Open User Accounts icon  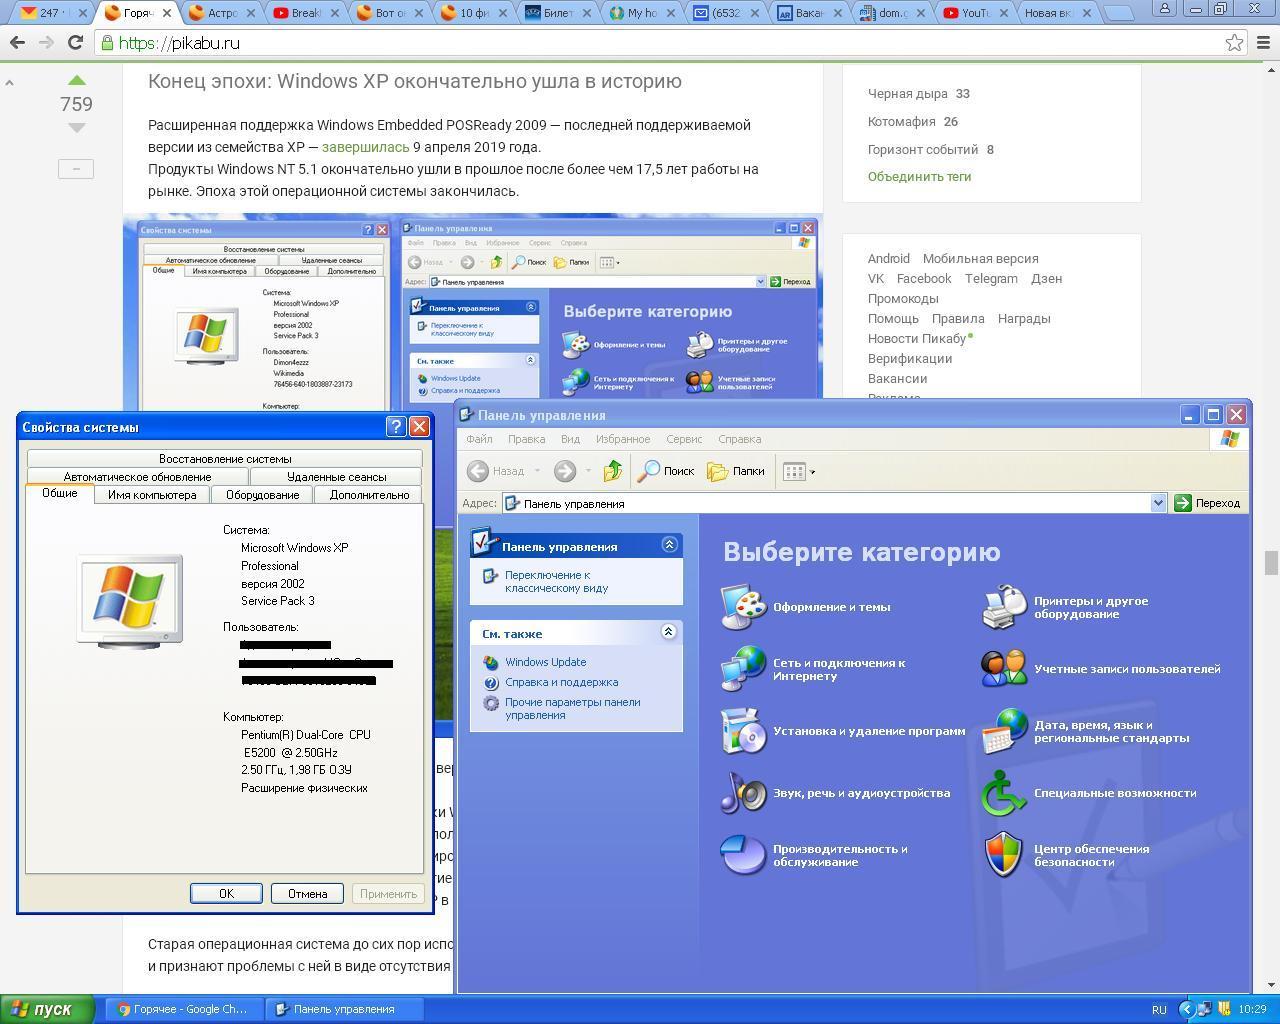coord(1004,669)
